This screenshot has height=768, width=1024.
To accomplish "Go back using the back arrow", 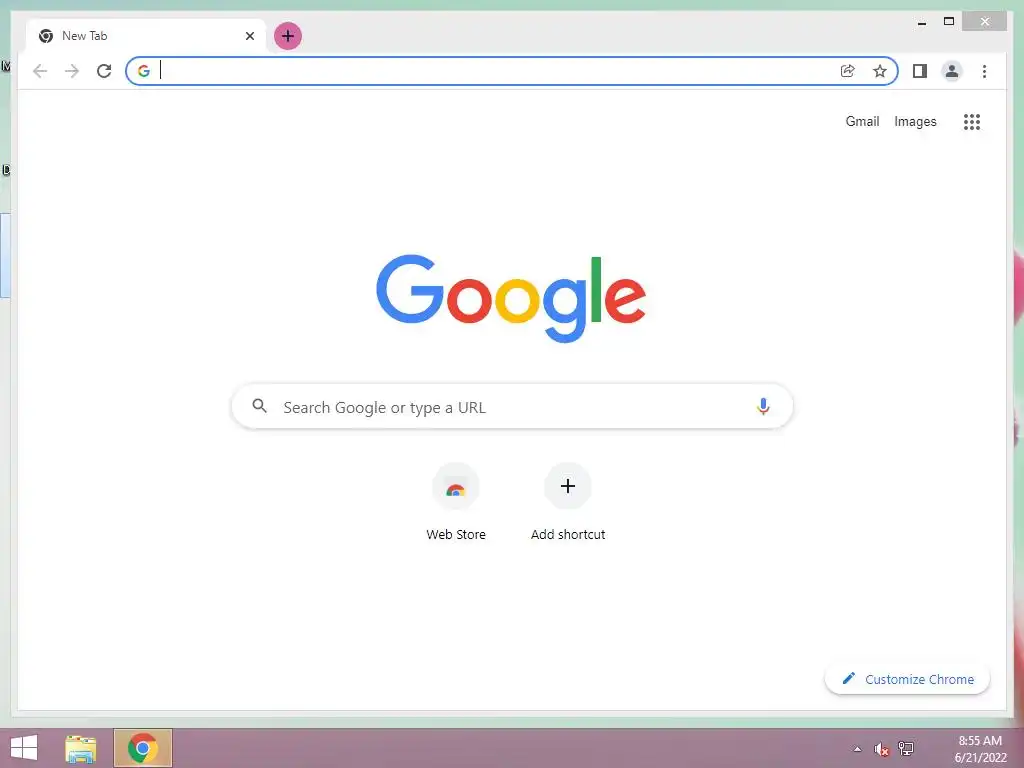I will [40, 71].
